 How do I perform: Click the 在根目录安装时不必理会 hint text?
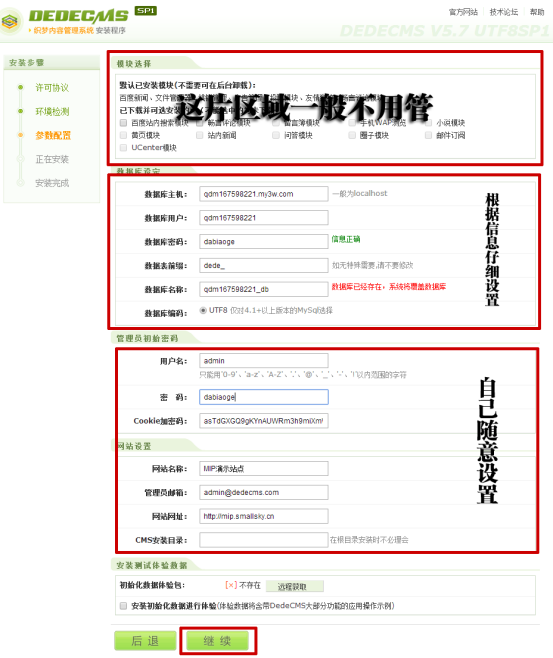pyautogui.click(x=369, y=540)
